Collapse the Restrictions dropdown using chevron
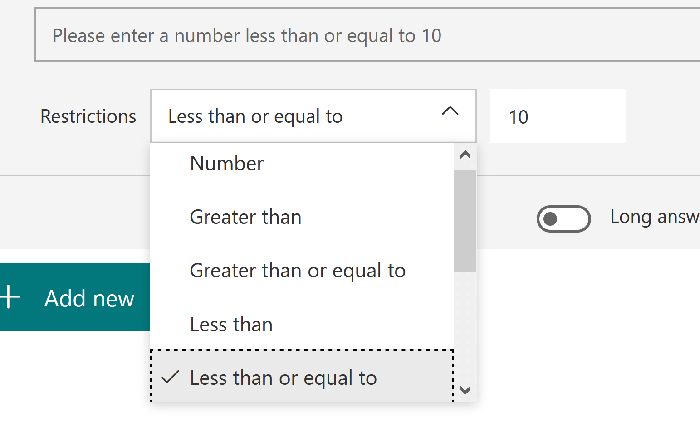 tap(450, 111)
